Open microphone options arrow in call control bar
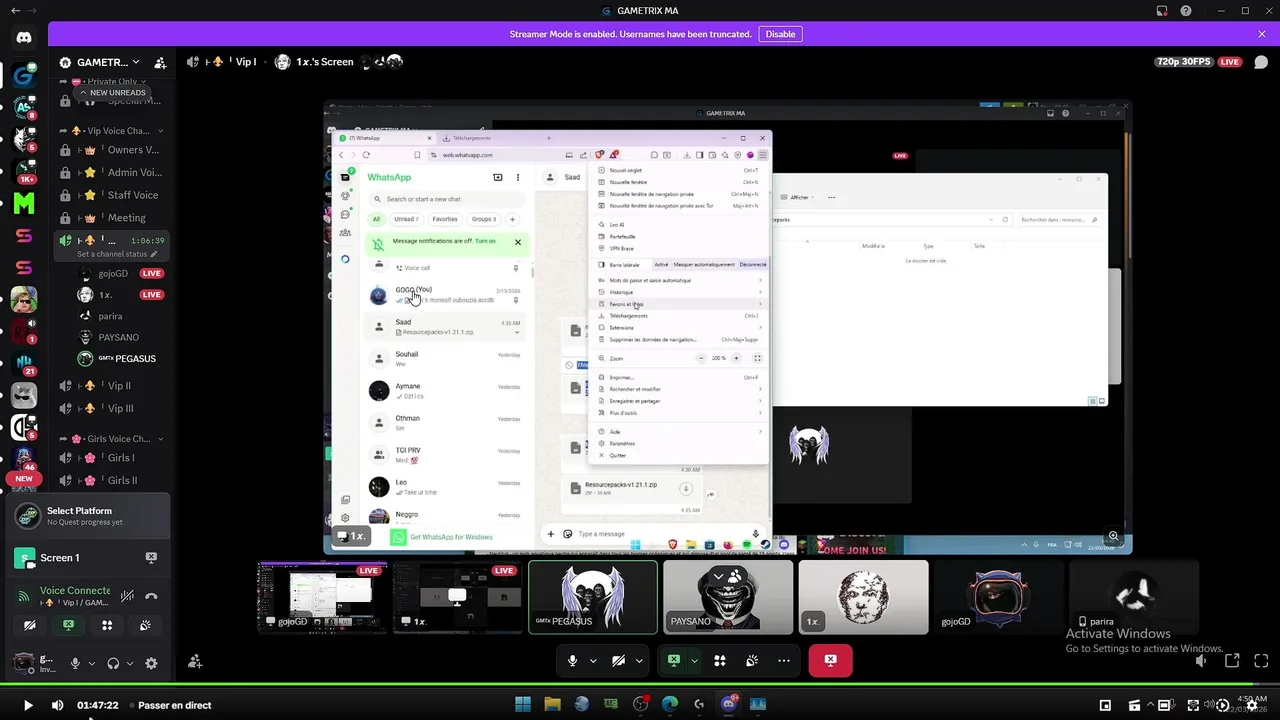This screenshot has height=720, width=1280. click(x=593, y=660)
